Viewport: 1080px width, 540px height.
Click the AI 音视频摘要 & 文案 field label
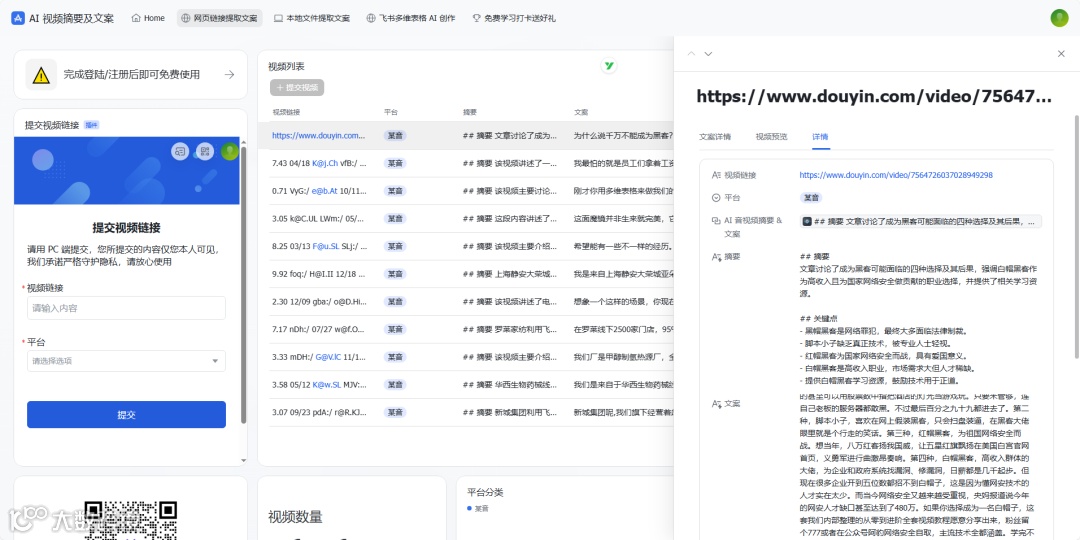pos(753,227)
